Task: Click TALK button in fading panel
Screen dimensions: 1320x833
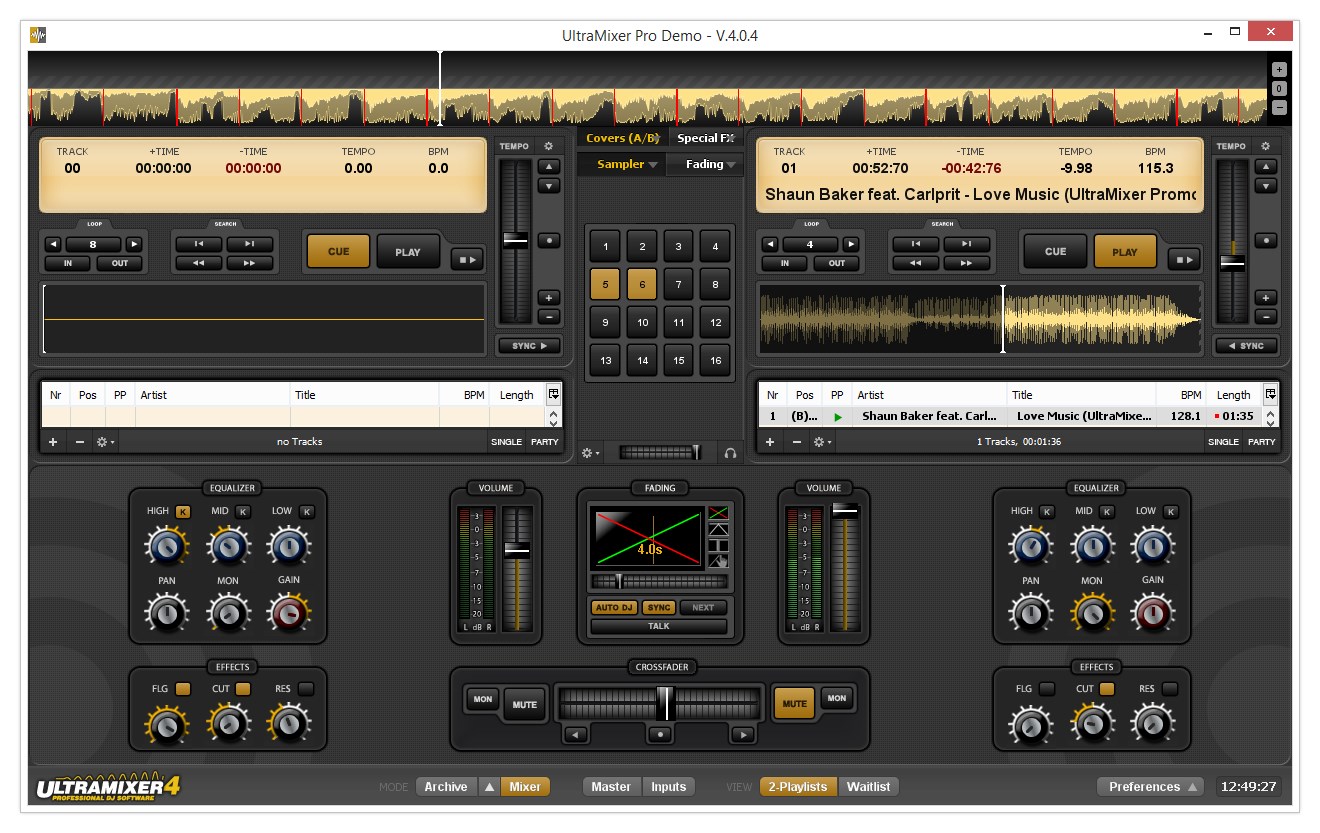Action: 659,626
